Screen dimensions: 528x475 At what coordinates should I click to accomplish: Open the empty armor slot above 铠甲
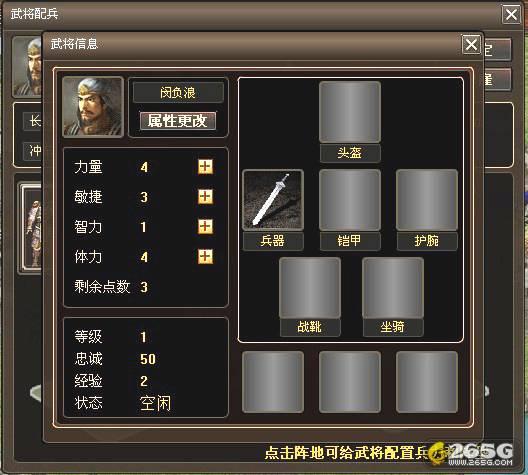[x=350, y=200]
